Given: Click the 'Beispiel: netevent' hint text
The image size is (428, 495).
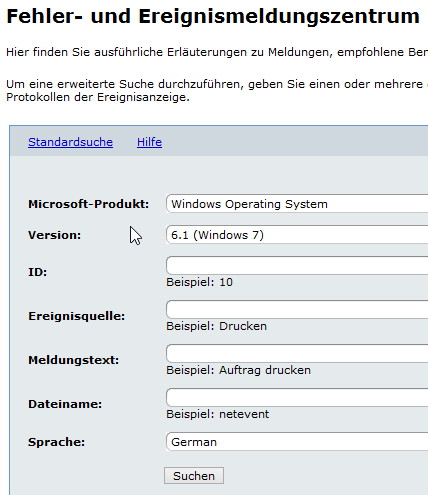Looking at the screenshot, I should tap(217, 414).
